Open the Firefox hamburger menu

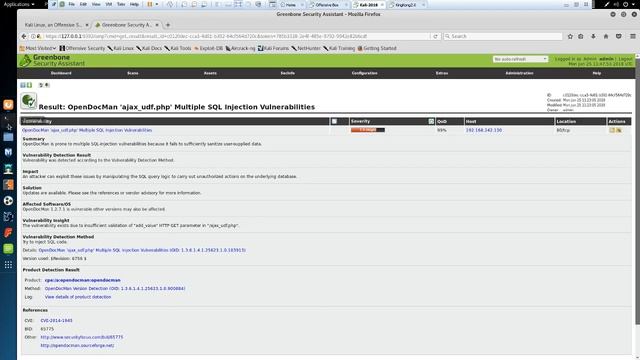point(633,36)
